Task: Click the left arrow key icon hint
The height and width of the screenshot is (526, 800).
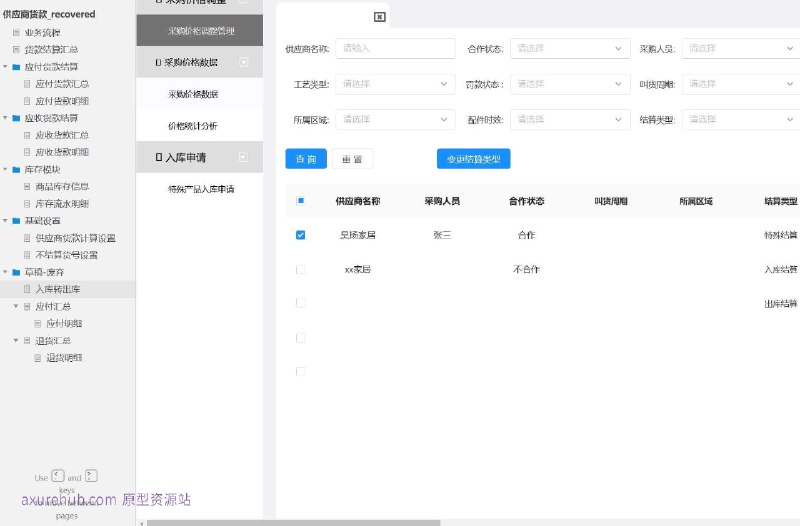Action: 58,476
